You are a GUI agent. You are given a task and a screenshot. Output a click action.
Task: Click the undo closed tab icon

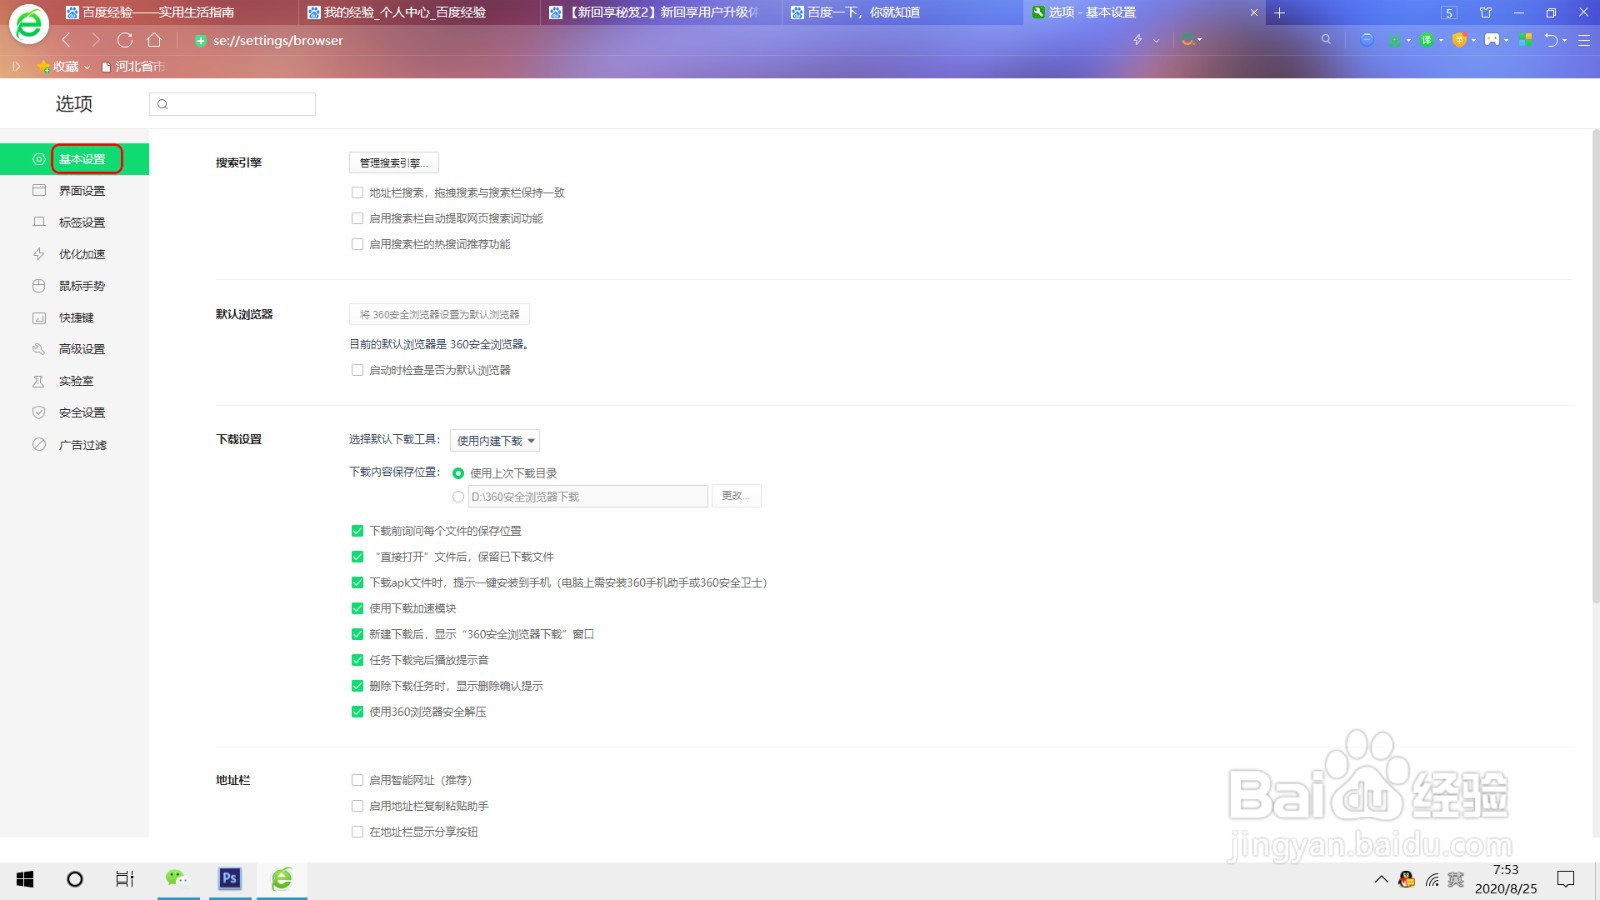click(x=1551, y=40)
